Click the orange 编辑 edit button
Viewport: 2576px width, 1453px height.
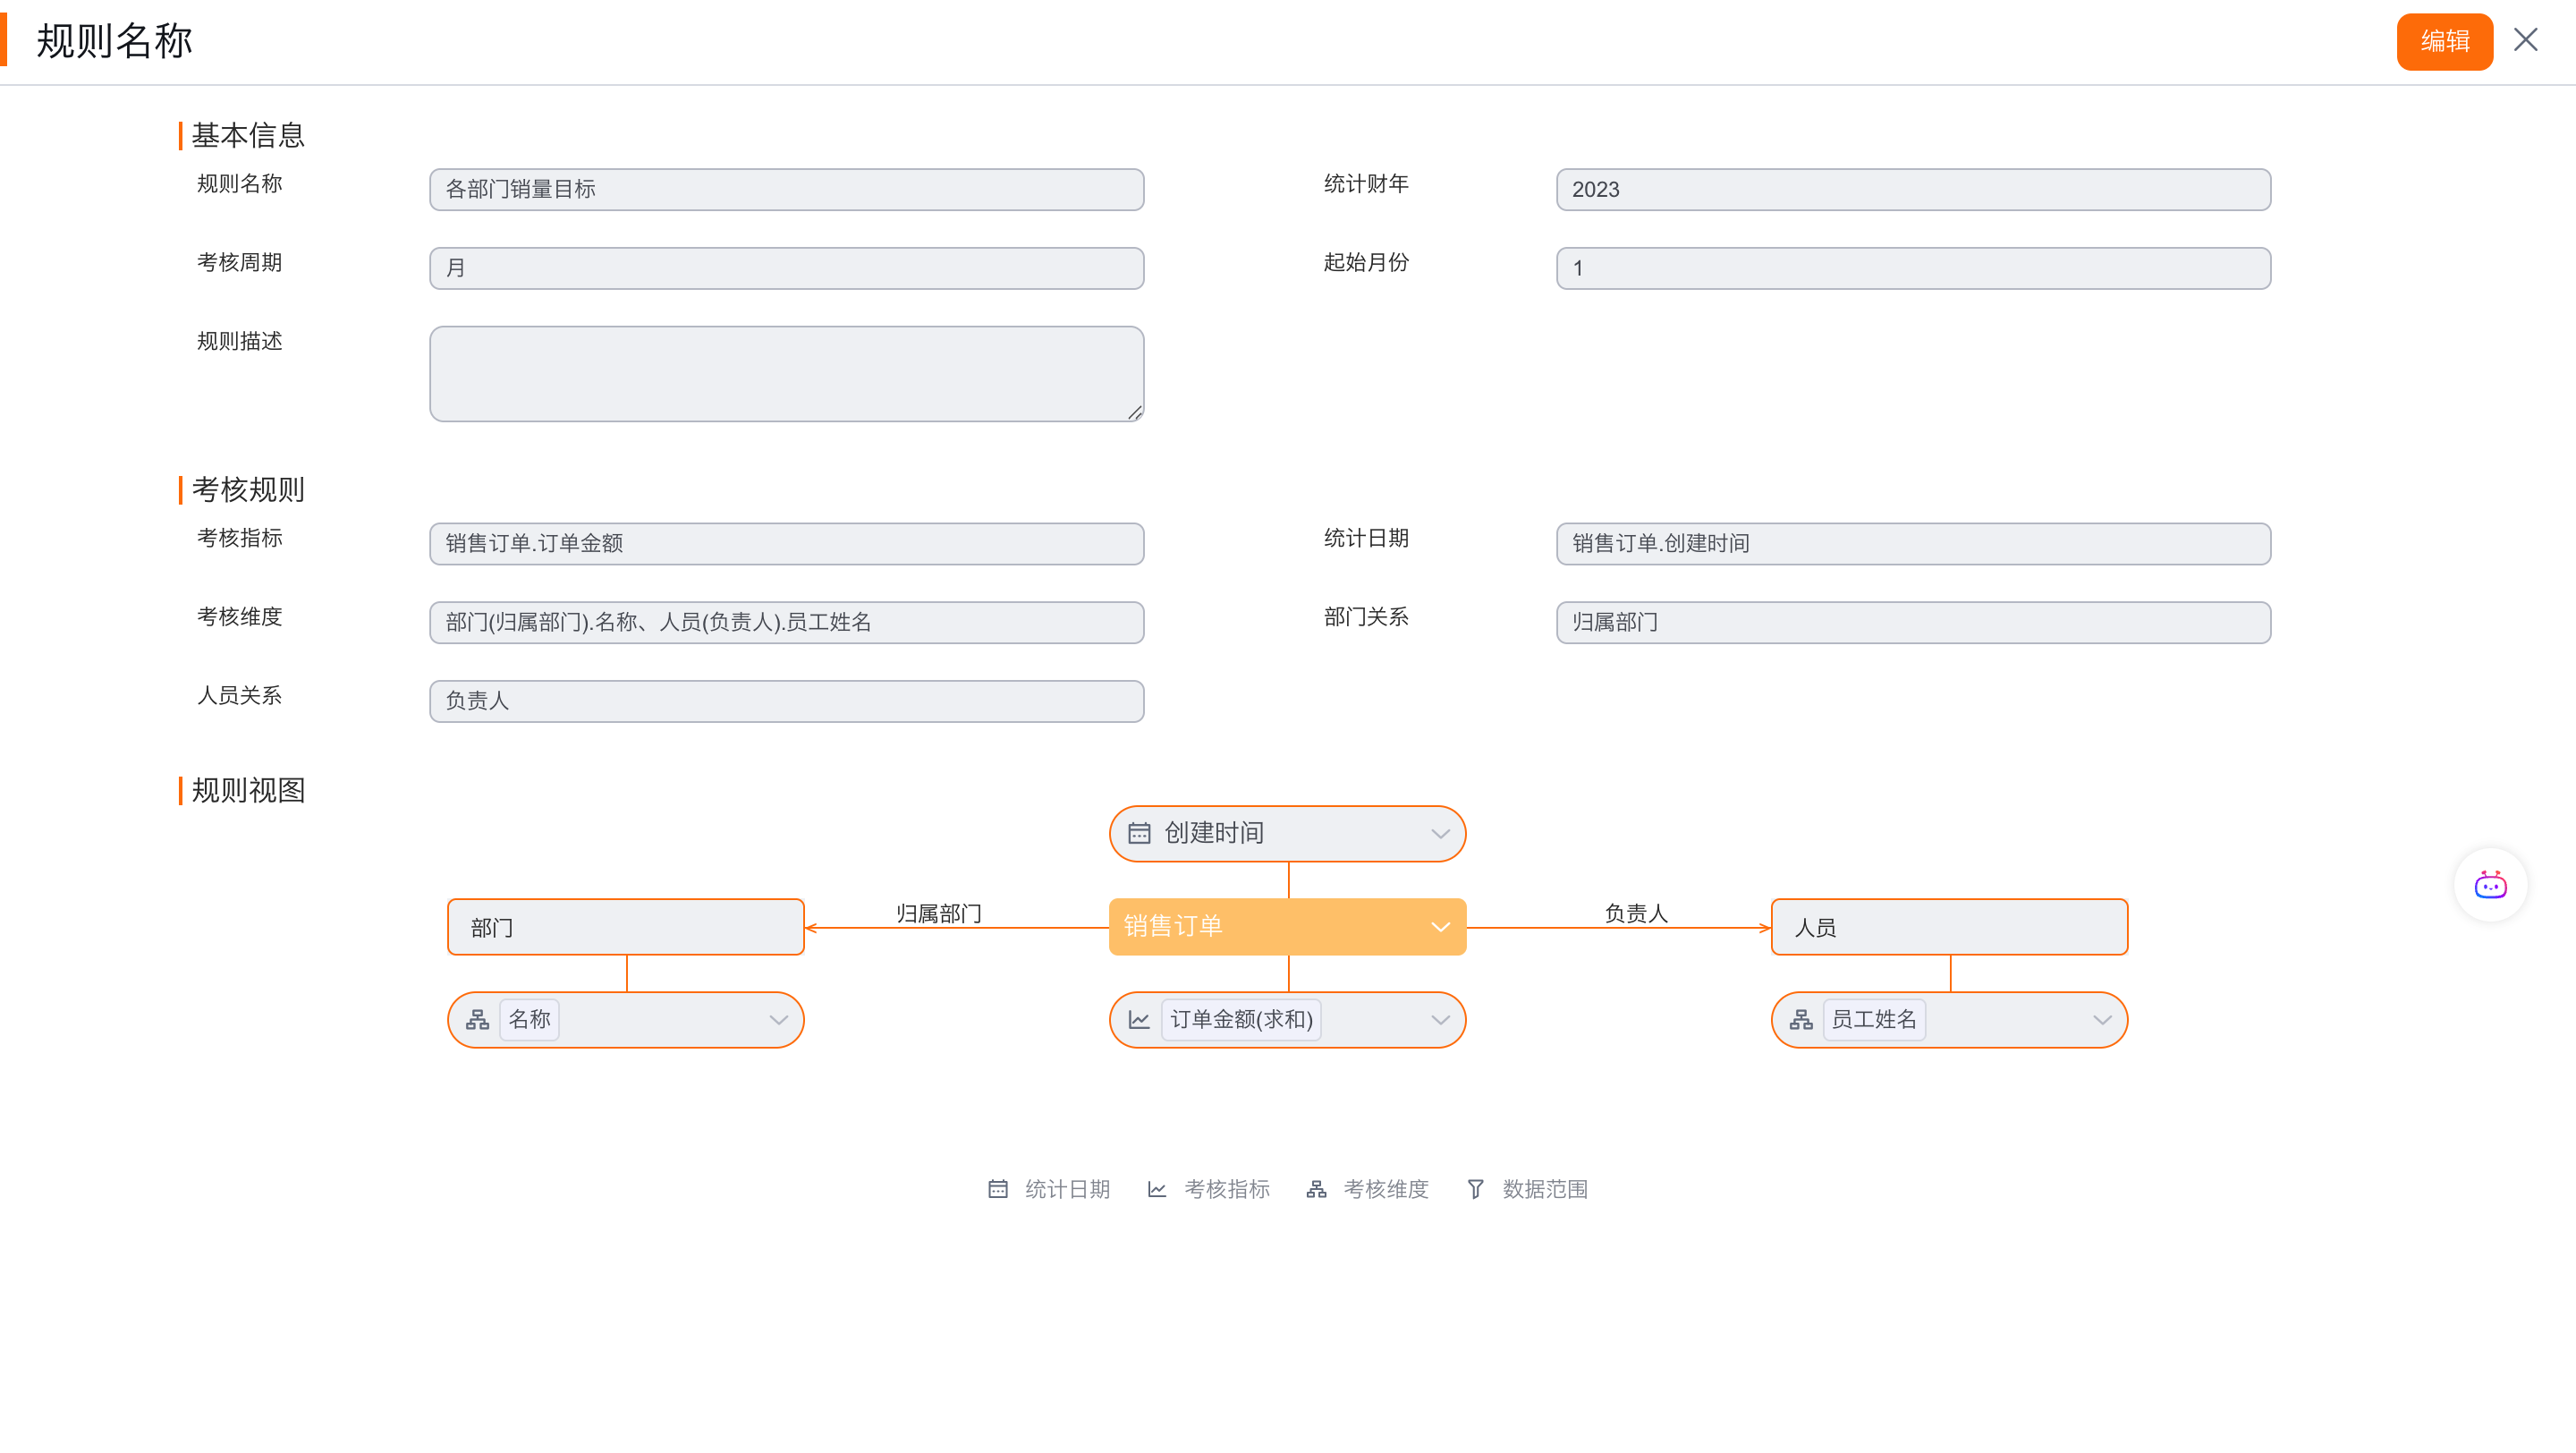(2443, 41)
